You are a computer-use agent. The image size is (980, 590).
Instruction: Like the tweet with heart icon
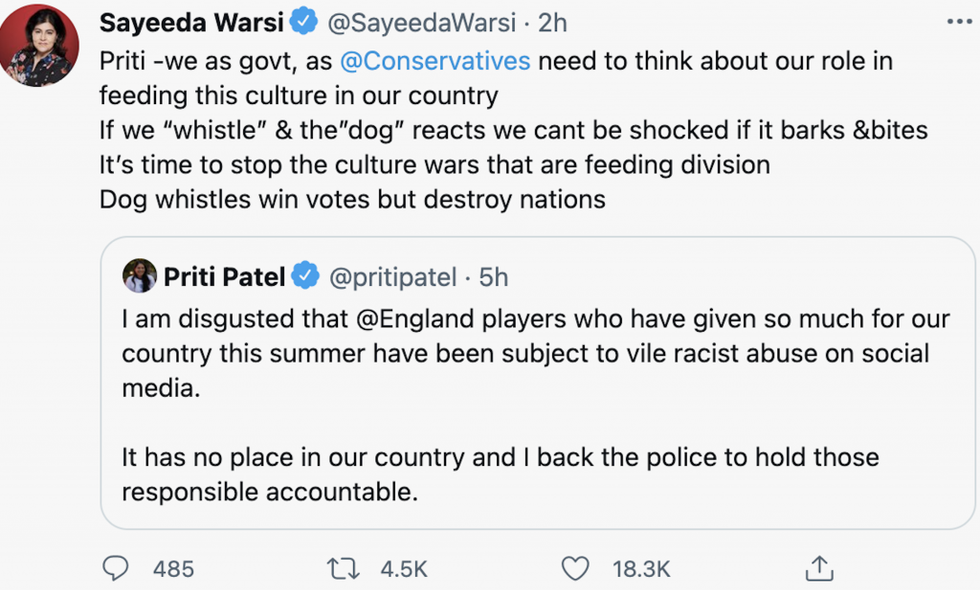pyautogui.click(x=574, y=569)
